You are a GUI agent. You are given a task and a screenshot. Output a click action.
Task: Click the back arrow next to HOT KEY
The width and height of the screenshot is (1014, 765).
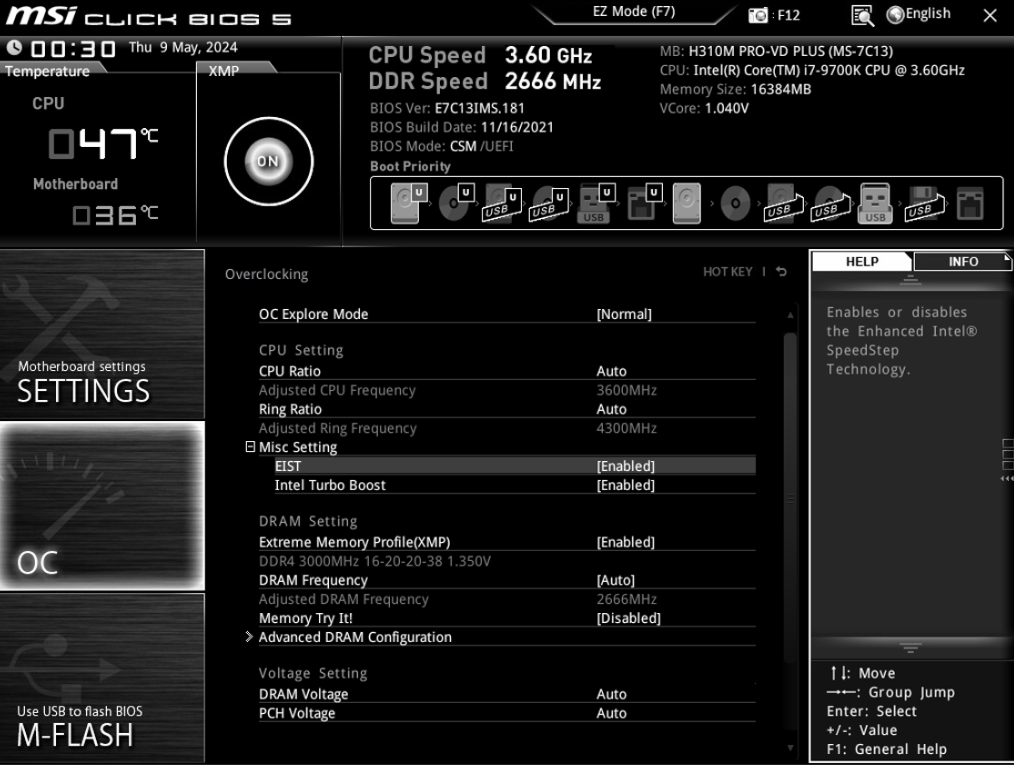pos(781,272)
